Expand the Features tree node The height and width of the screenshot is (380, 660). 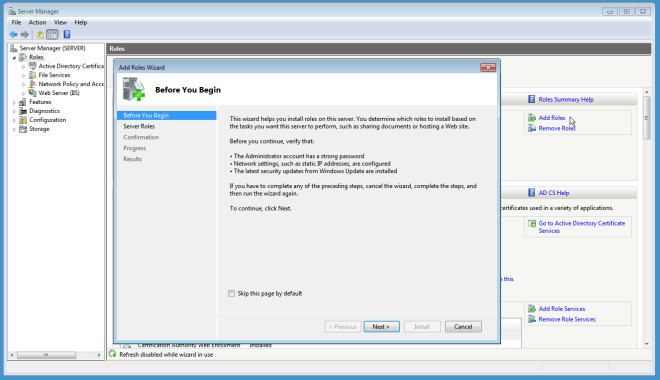(14, 102)
